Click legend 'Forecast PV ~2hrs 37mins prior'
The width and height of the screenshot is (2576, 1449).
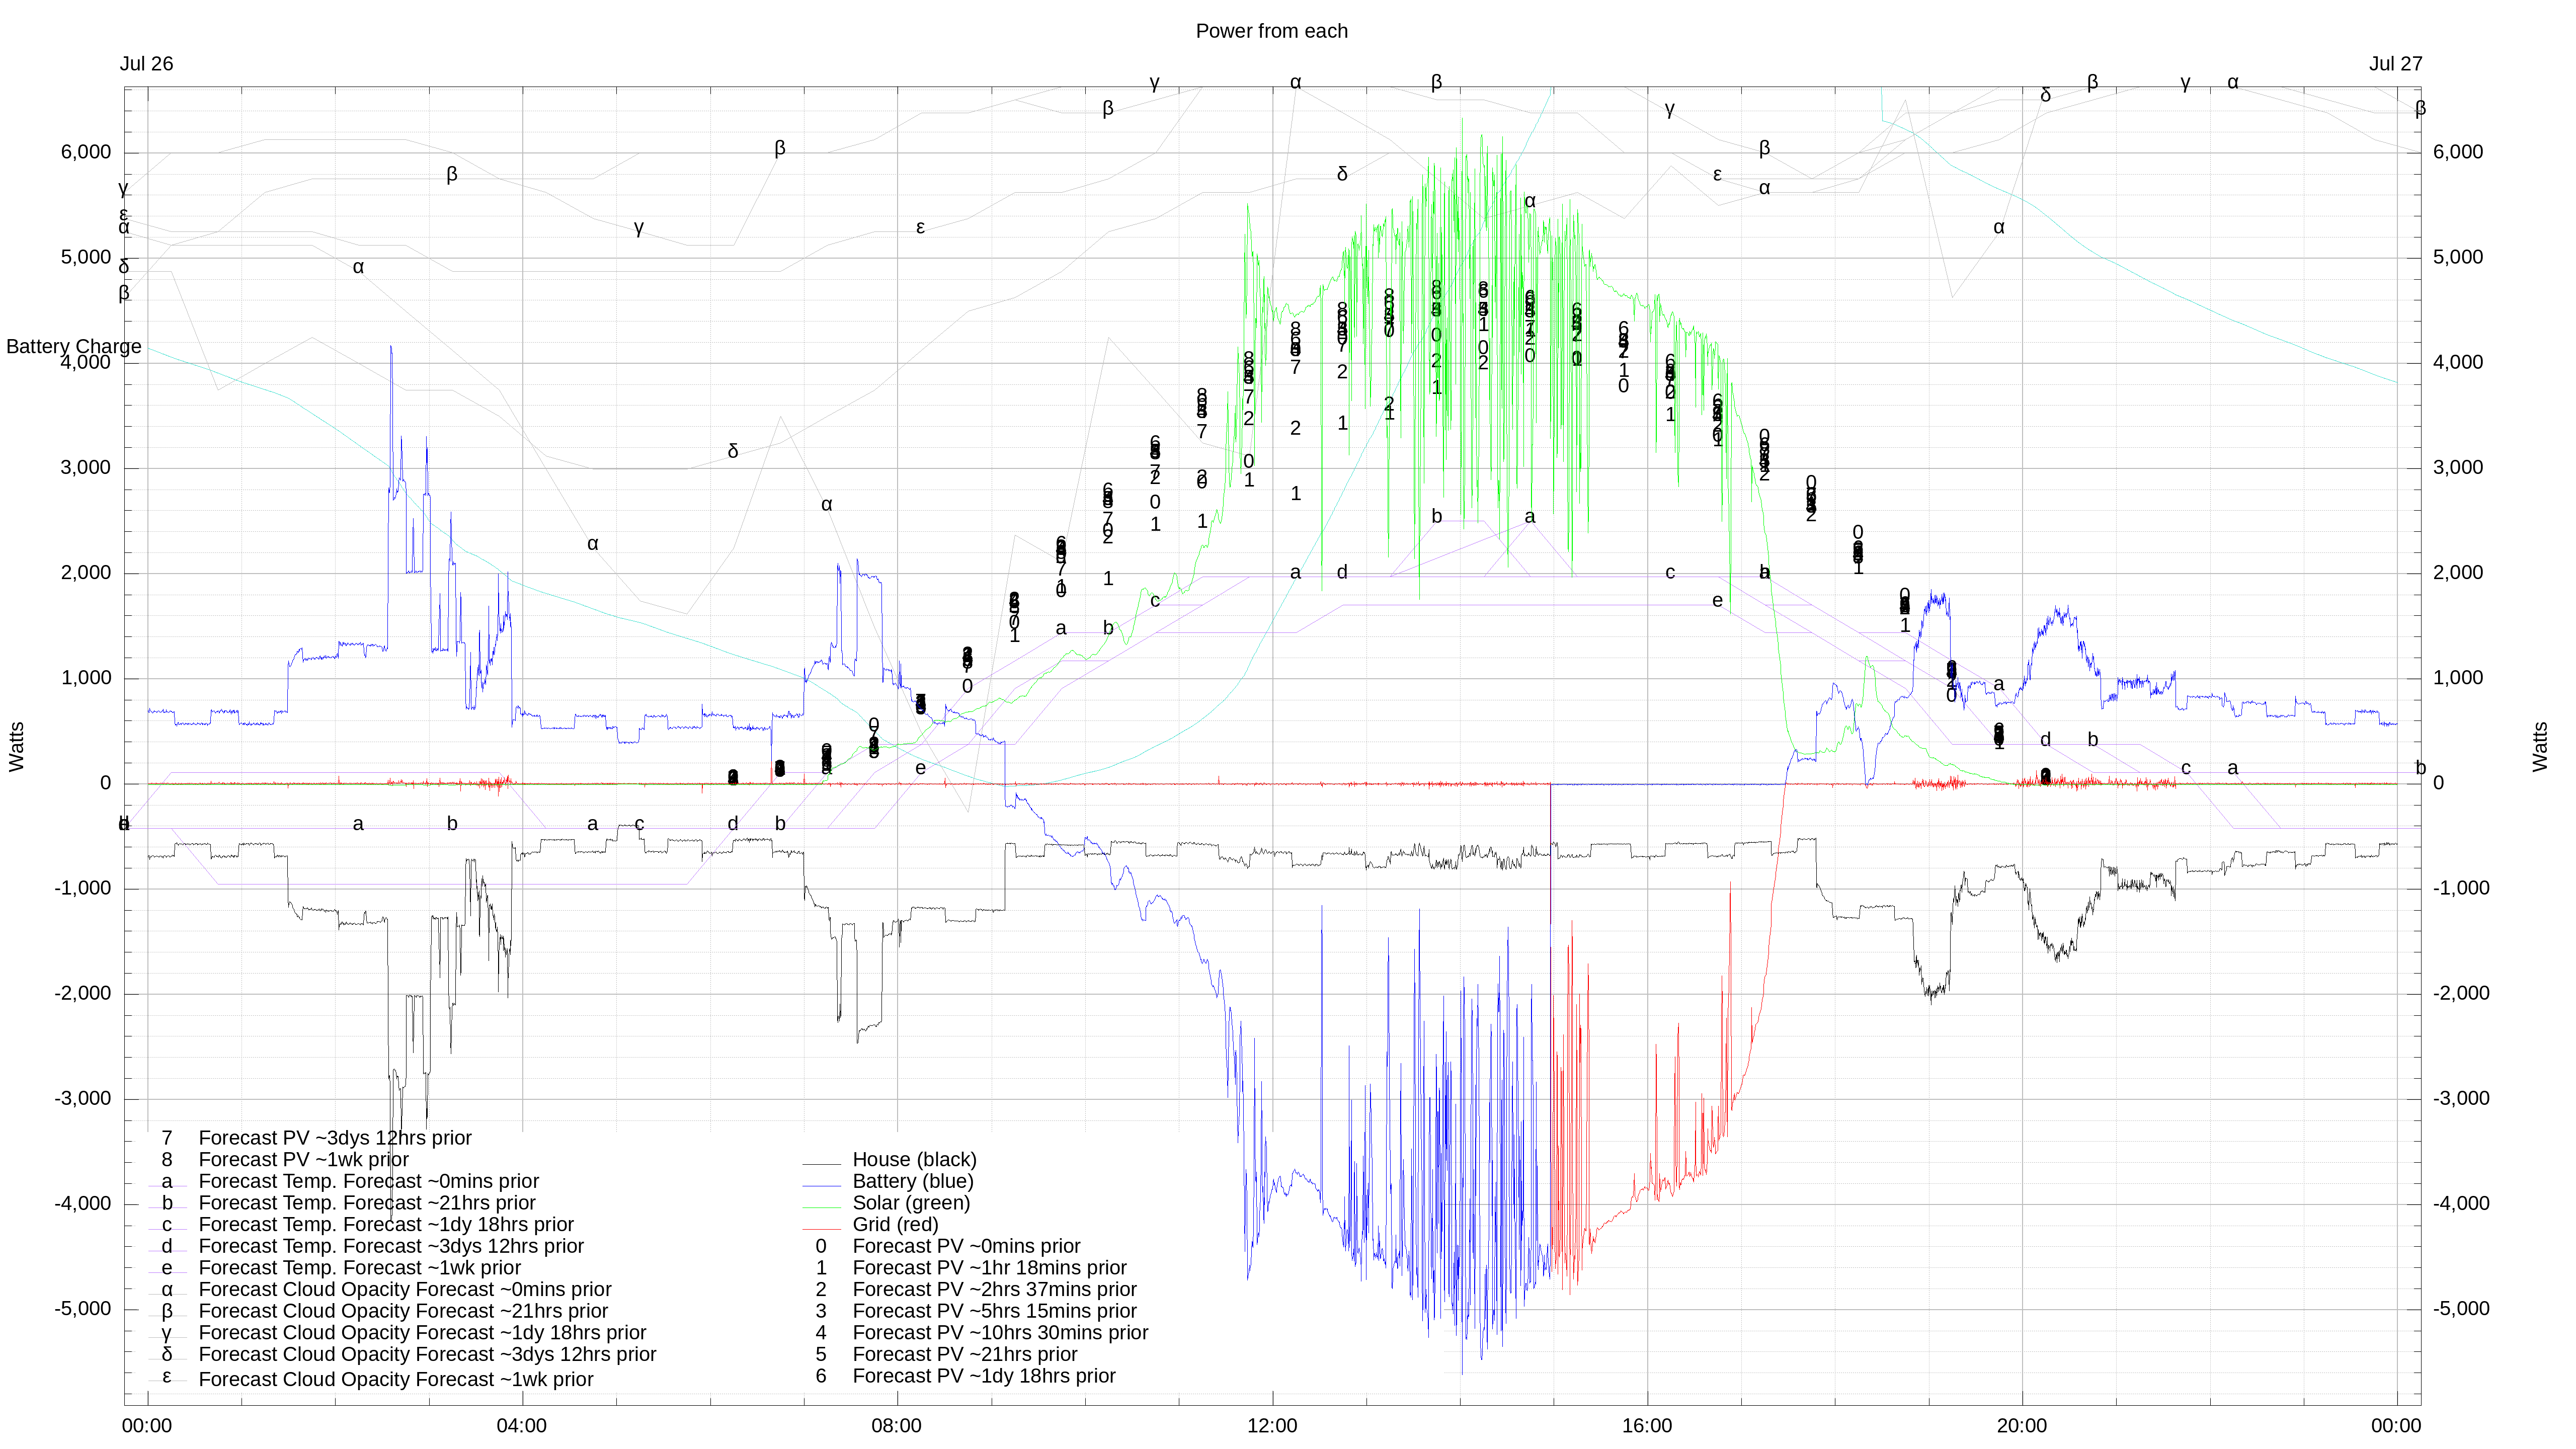pos(994,1289)
